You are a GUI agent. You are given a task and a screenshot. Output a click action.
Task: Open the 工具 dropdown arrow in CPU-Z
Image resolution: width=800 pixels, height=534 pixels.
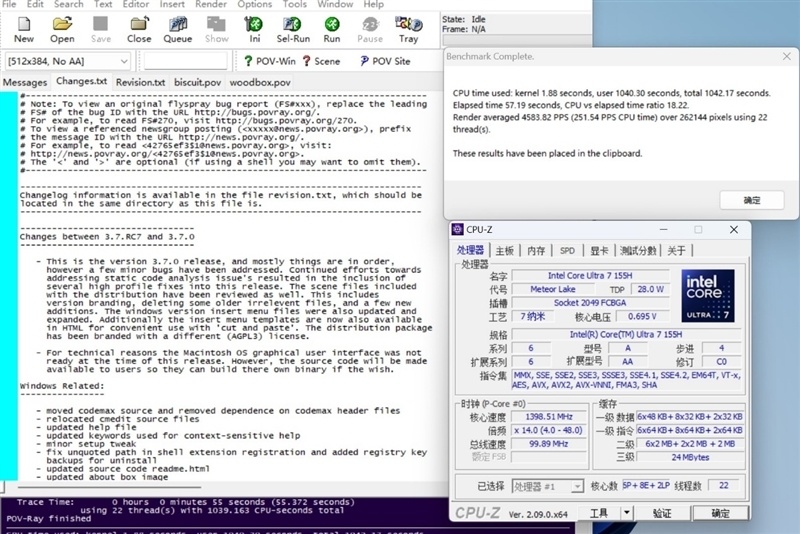pyautogui.click(x=627, y=513)
